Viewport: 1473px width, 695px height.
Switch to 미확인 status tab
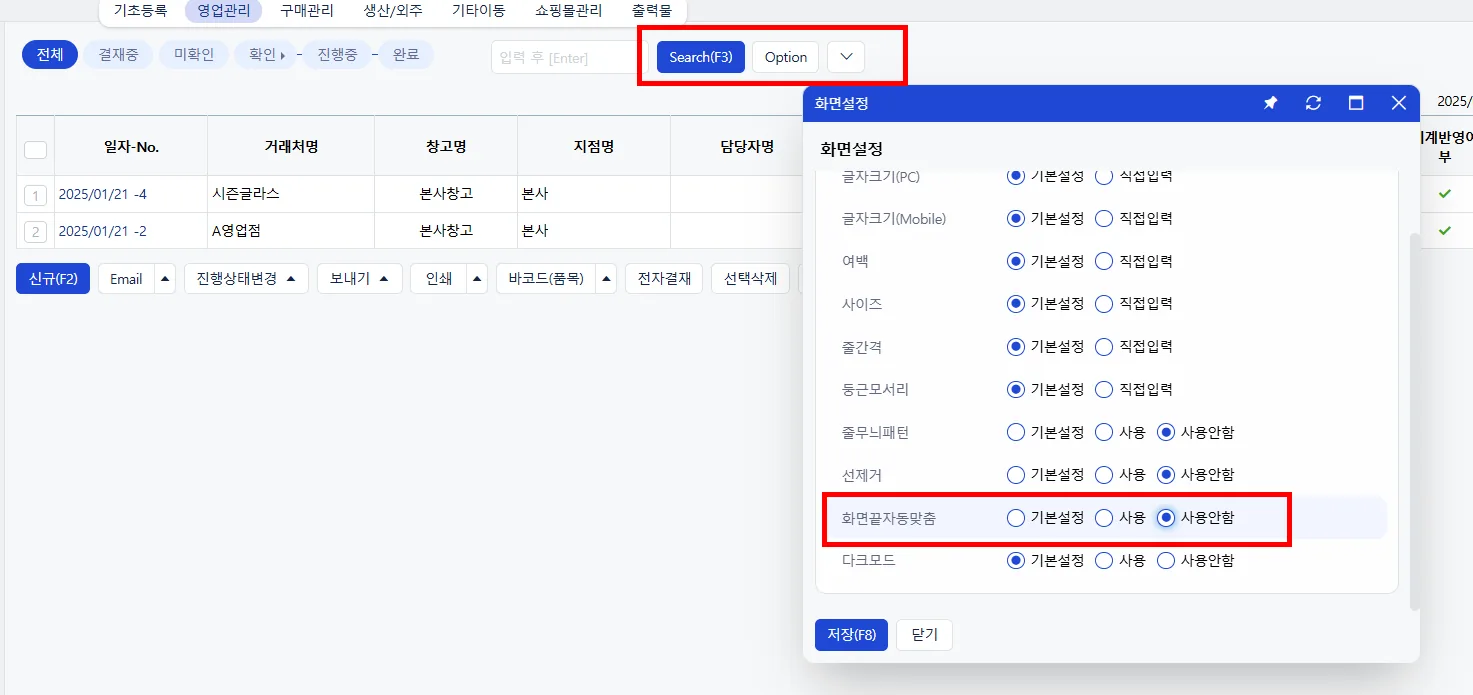(194, 55)
